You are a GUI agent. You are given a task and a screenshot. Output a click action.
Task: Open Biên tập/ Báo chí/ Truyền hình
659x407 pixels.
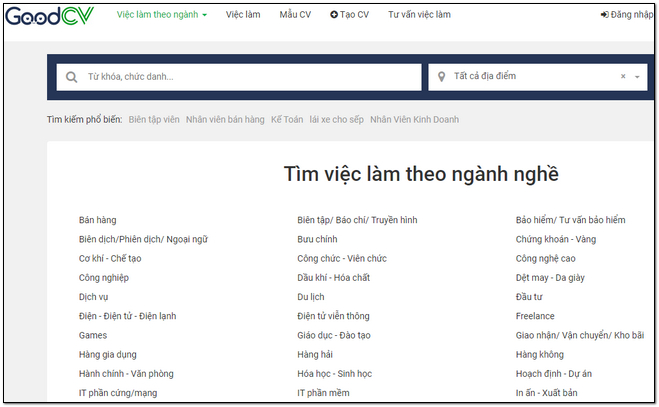tap(357, 220)
